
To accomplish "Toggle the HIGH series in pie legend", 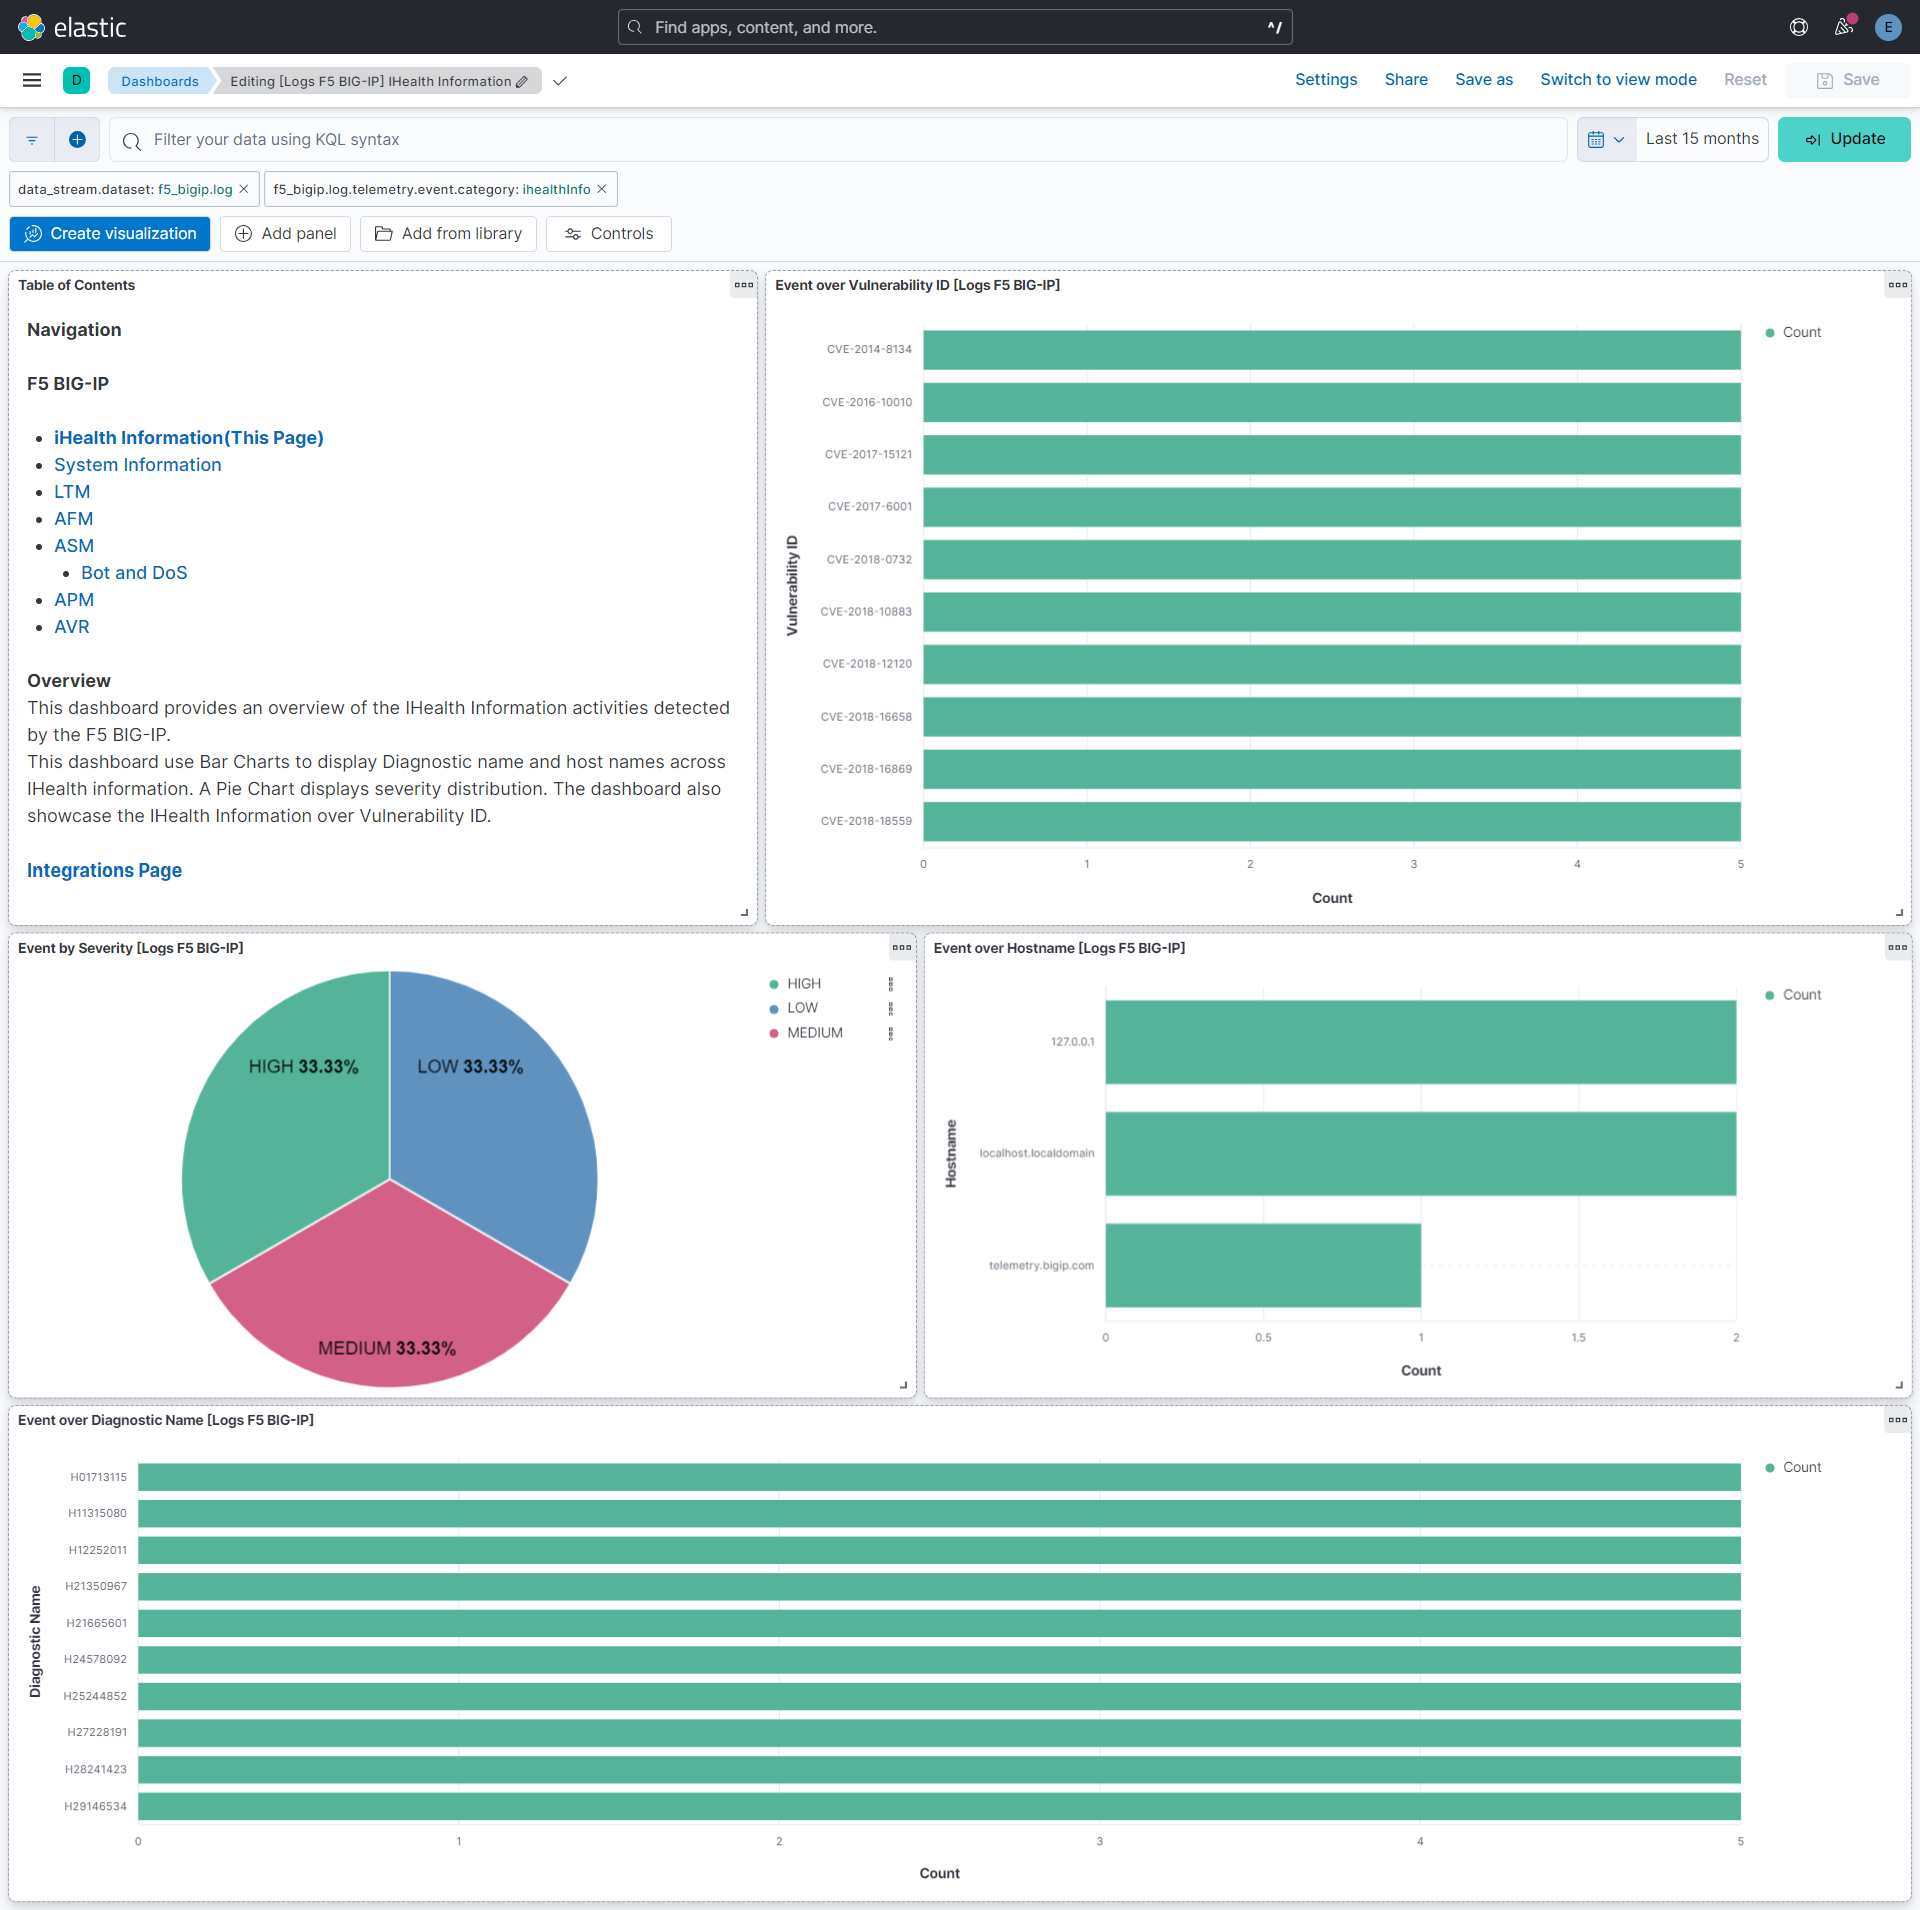I will 803,983.
